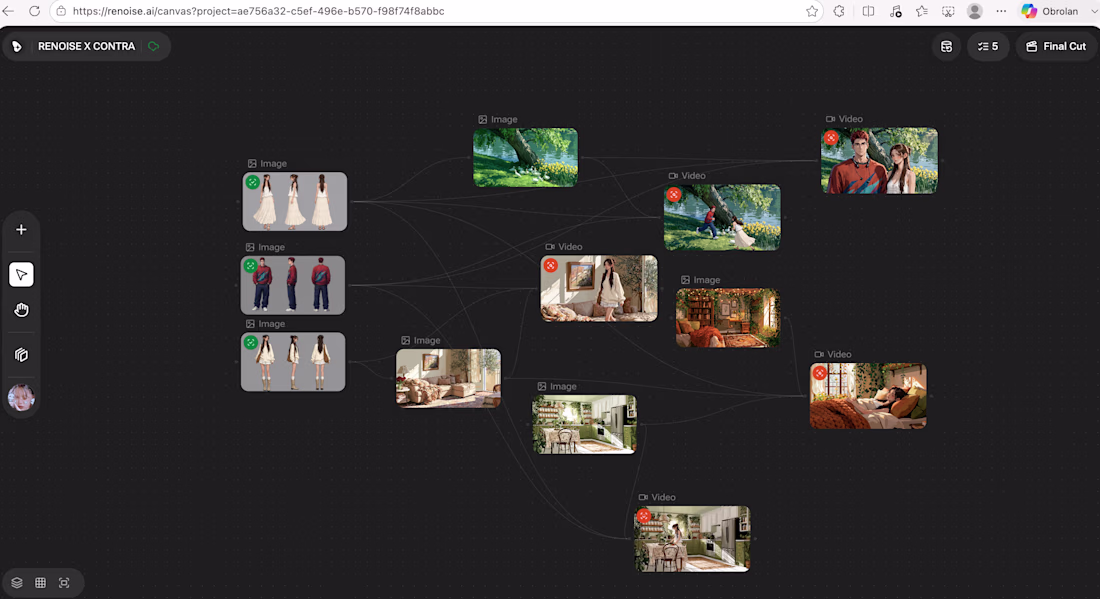Click red badge on running-by-lake video
Image resolution: width=1100 pixels, height=599 pixels.
673,194
